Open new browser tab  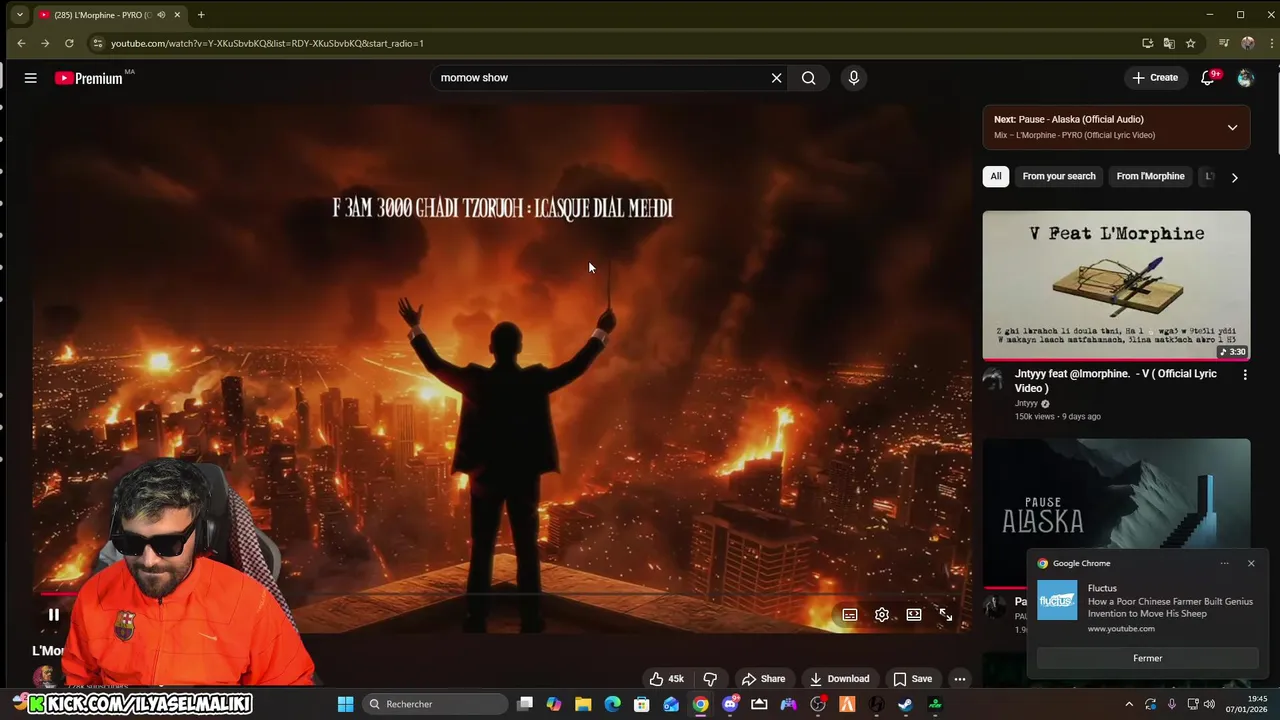[201, 15]
